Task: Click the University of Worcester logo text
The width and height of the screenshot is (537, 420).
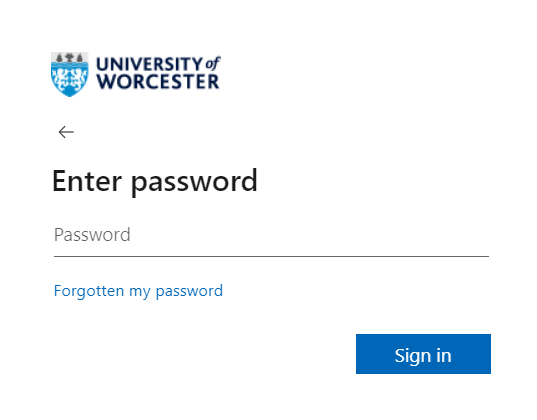Action: [x=158, y=73]
